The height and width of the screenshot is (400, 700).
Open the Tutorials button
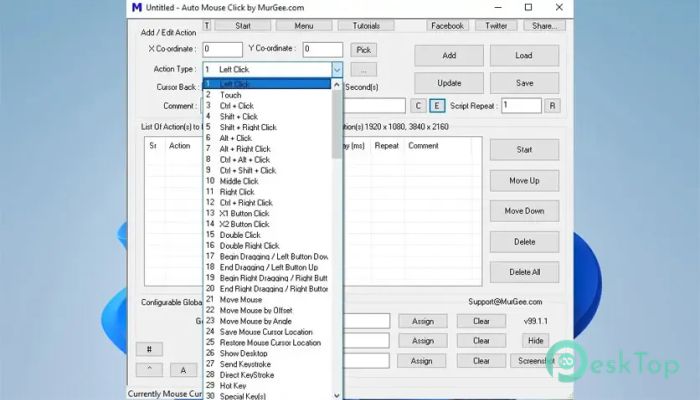[x=366, y=26]
